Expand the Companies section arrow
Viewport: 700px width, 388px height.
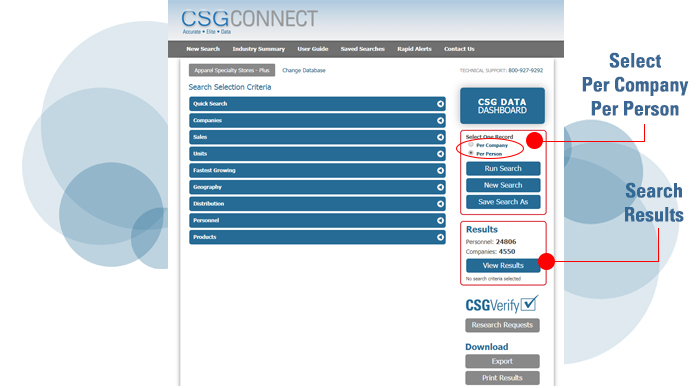440,121
